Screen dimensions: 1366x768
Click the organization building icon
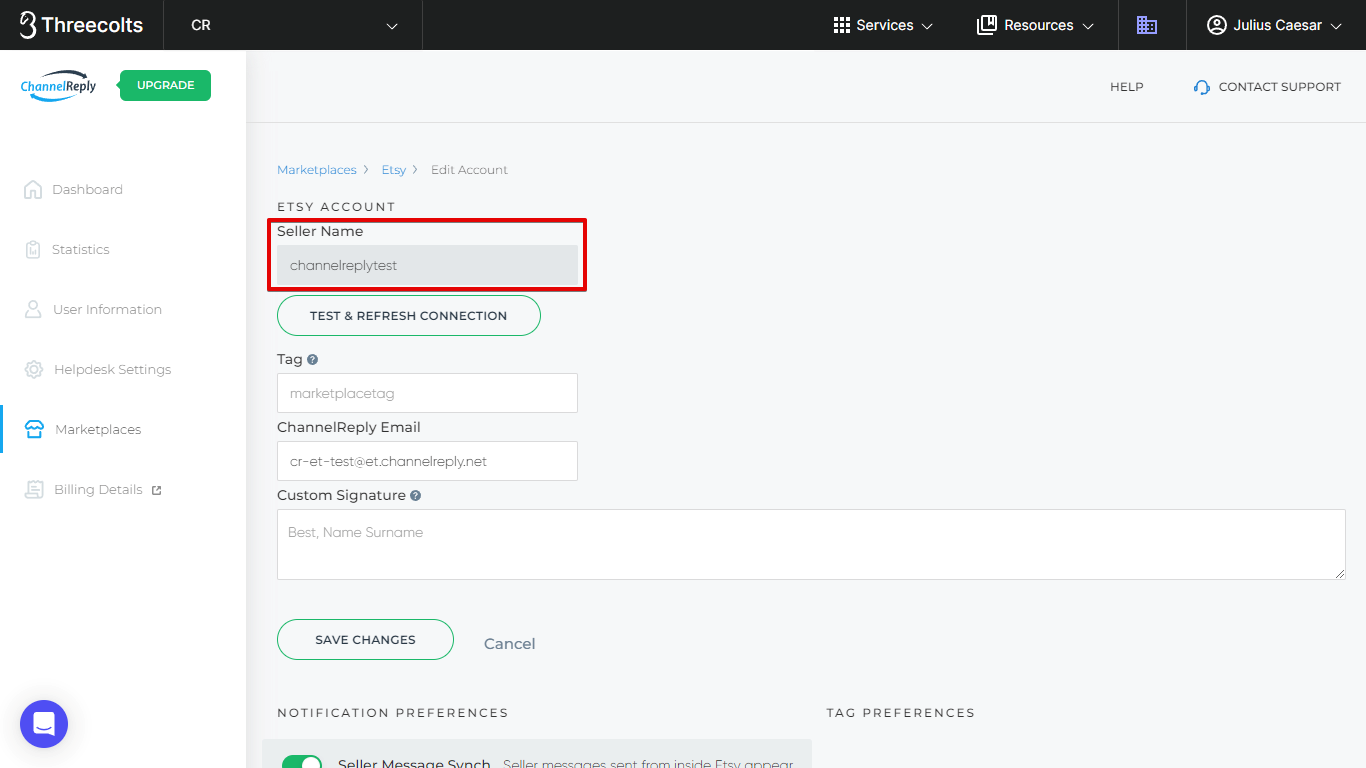pyautogui.click(x=1147, y=25)
